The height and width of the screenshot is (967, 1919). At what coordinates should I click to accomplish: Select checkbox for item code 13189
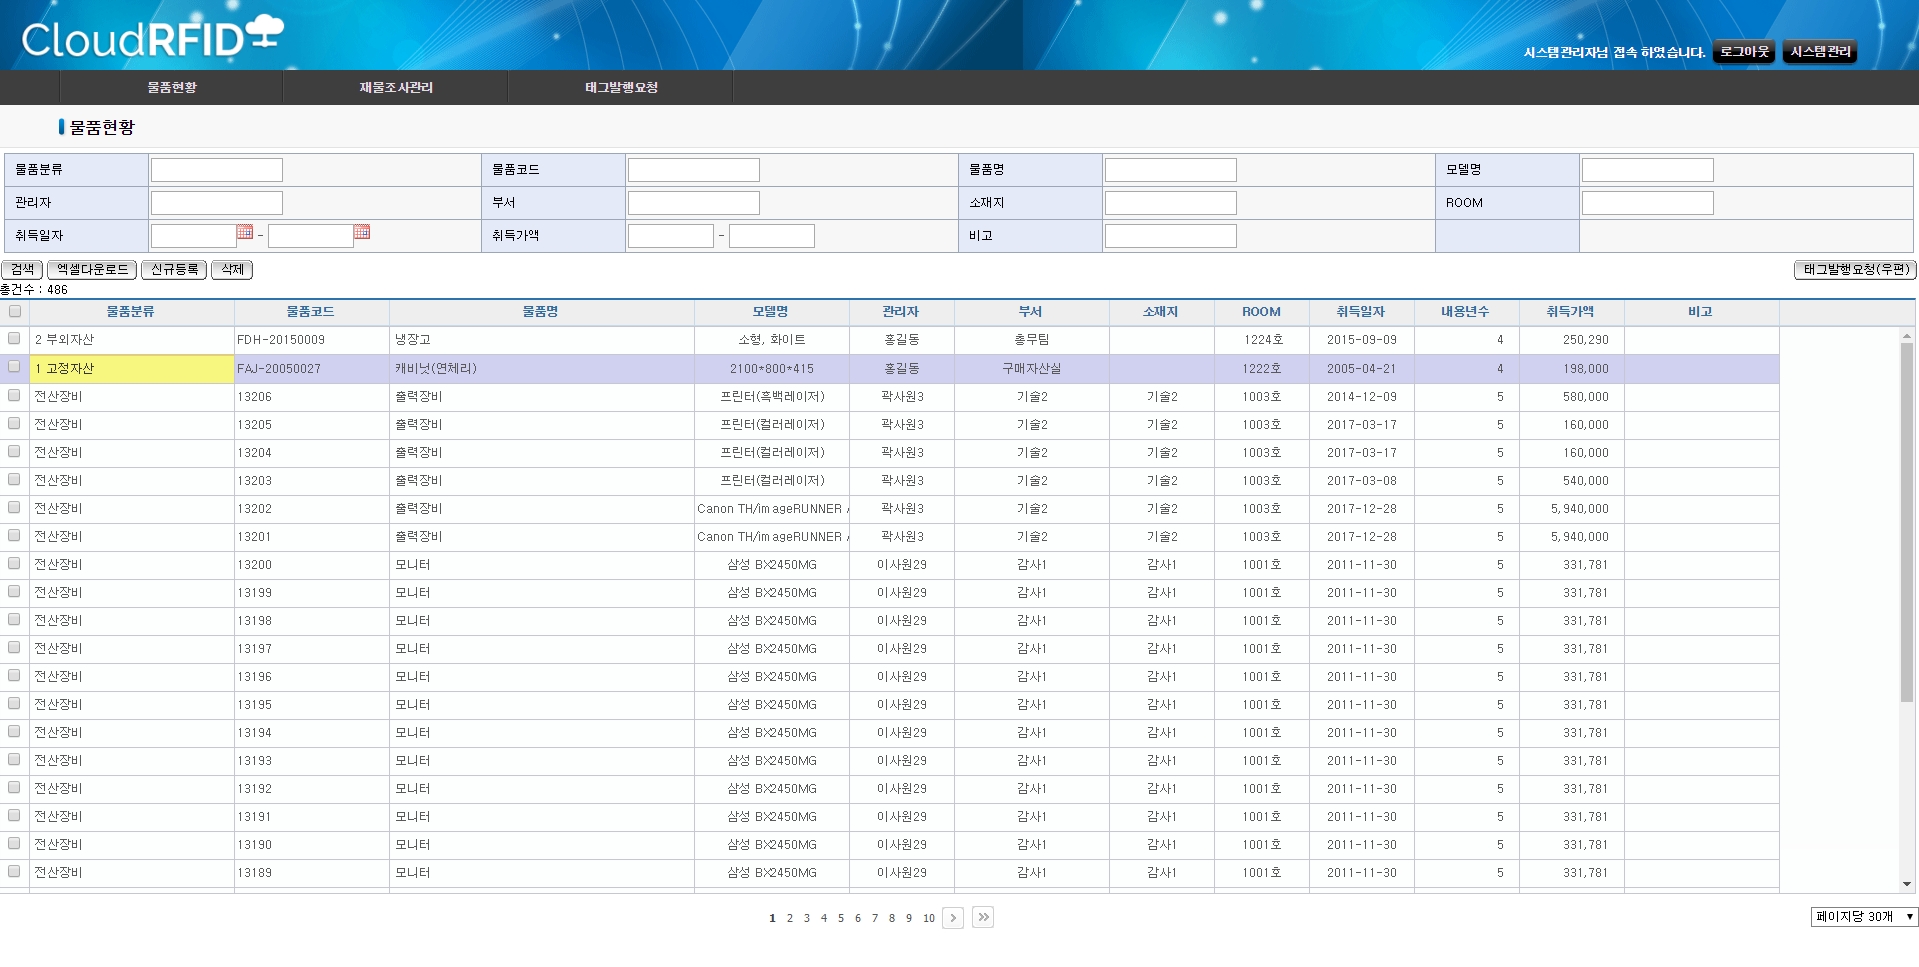[x=14, y=871]
